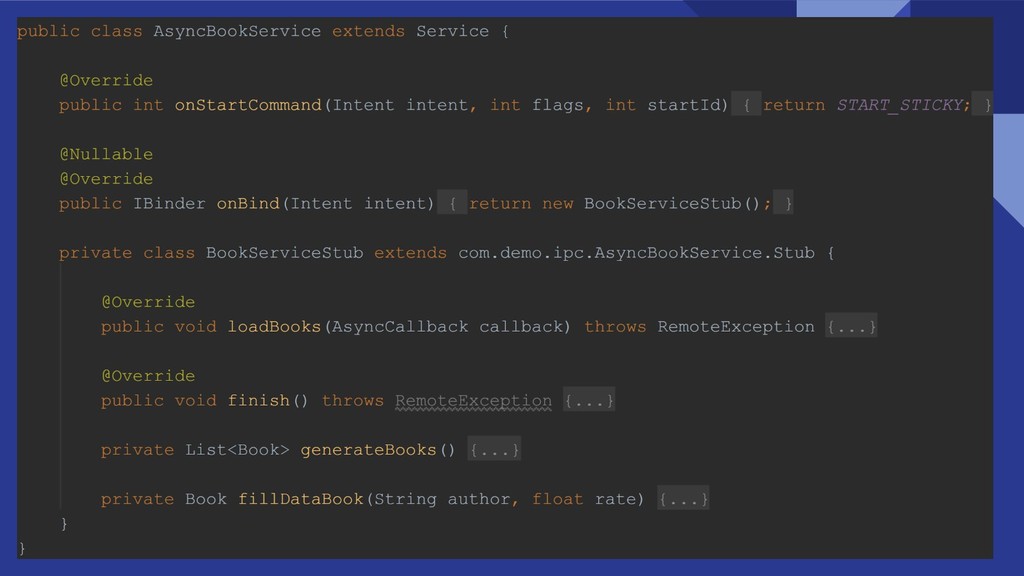
Task: Click the @Override above onStartCommand
Action: point(106,80)
